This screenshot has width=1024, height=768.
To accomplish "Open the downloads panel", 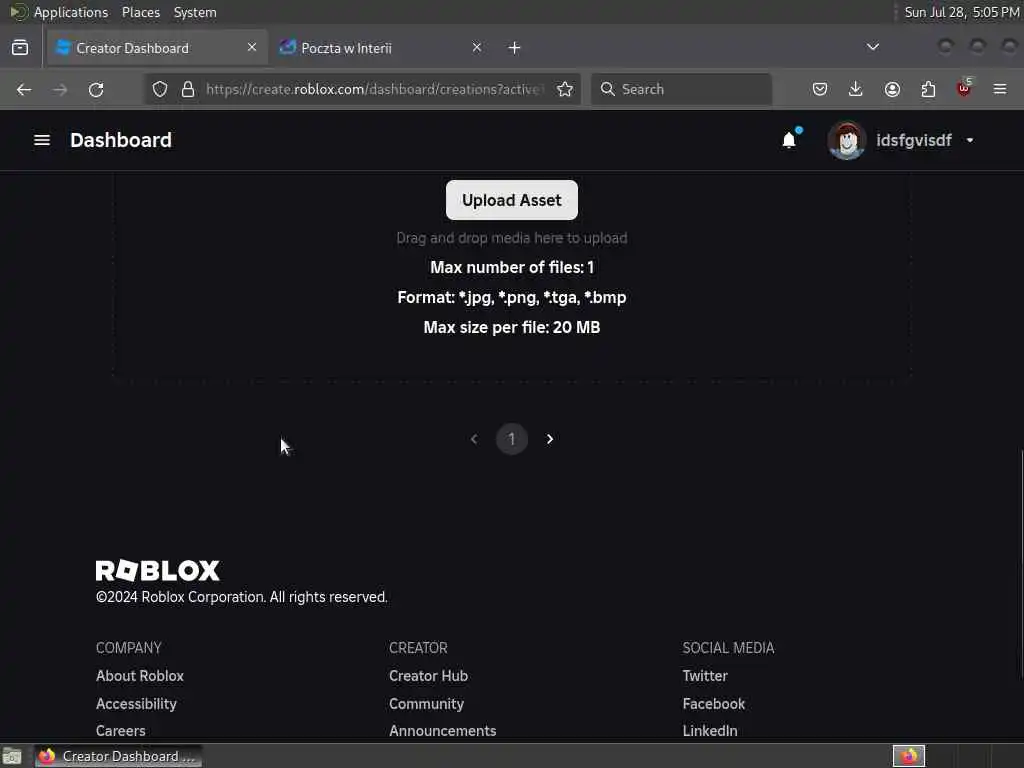I will 856,89.
